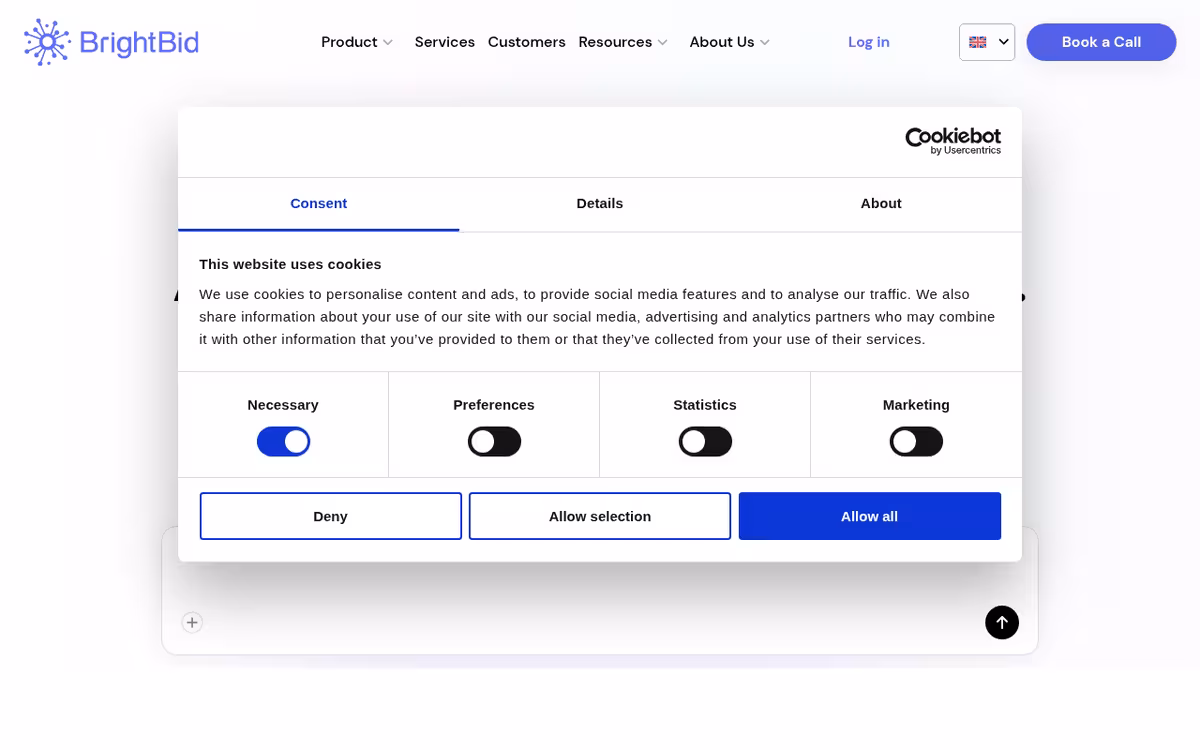Open the language selector with UK flag
1200x750 pixels.
pos(987,42)
